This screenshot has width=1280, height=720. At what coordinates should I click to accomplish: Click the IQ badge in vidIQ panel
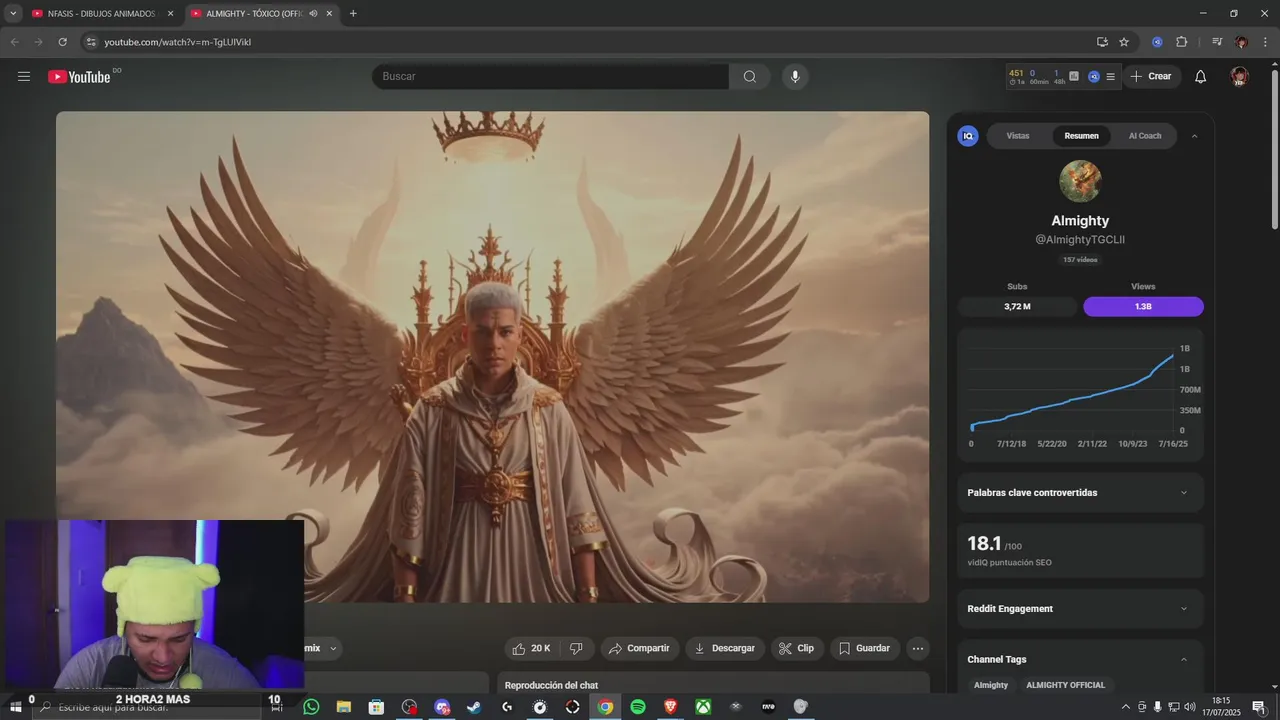pyautogui.click(x=968, y=136)
